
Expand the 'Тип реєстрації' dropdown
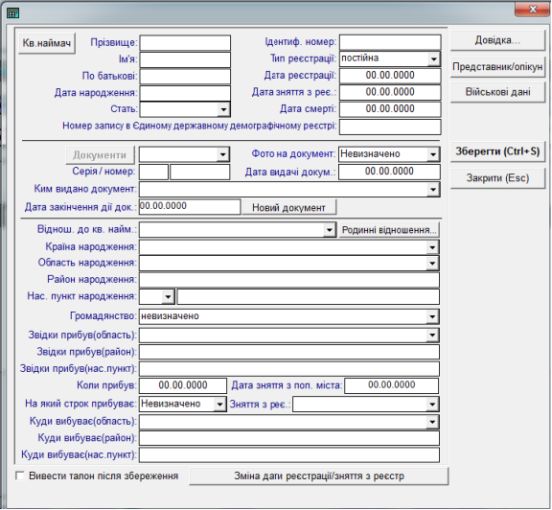coord(434,59)
